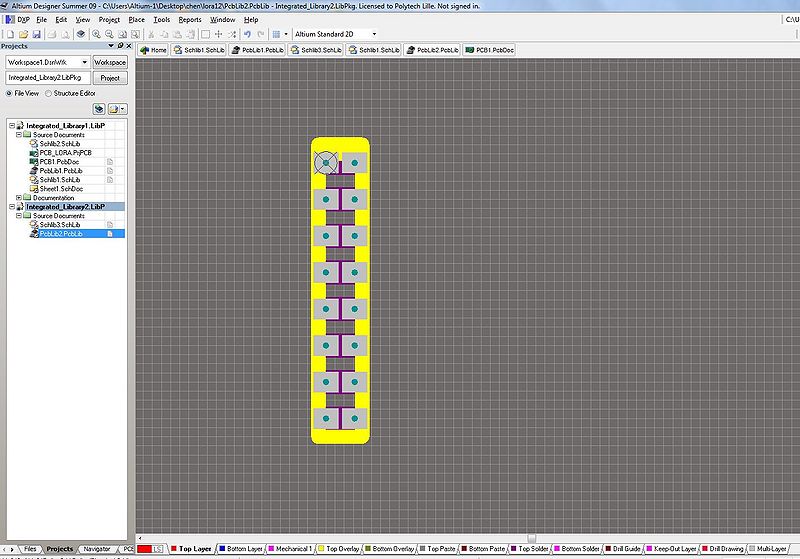
Task: Collapse the Integrated_Library1.LibP project node
Action: coord(10,125)
